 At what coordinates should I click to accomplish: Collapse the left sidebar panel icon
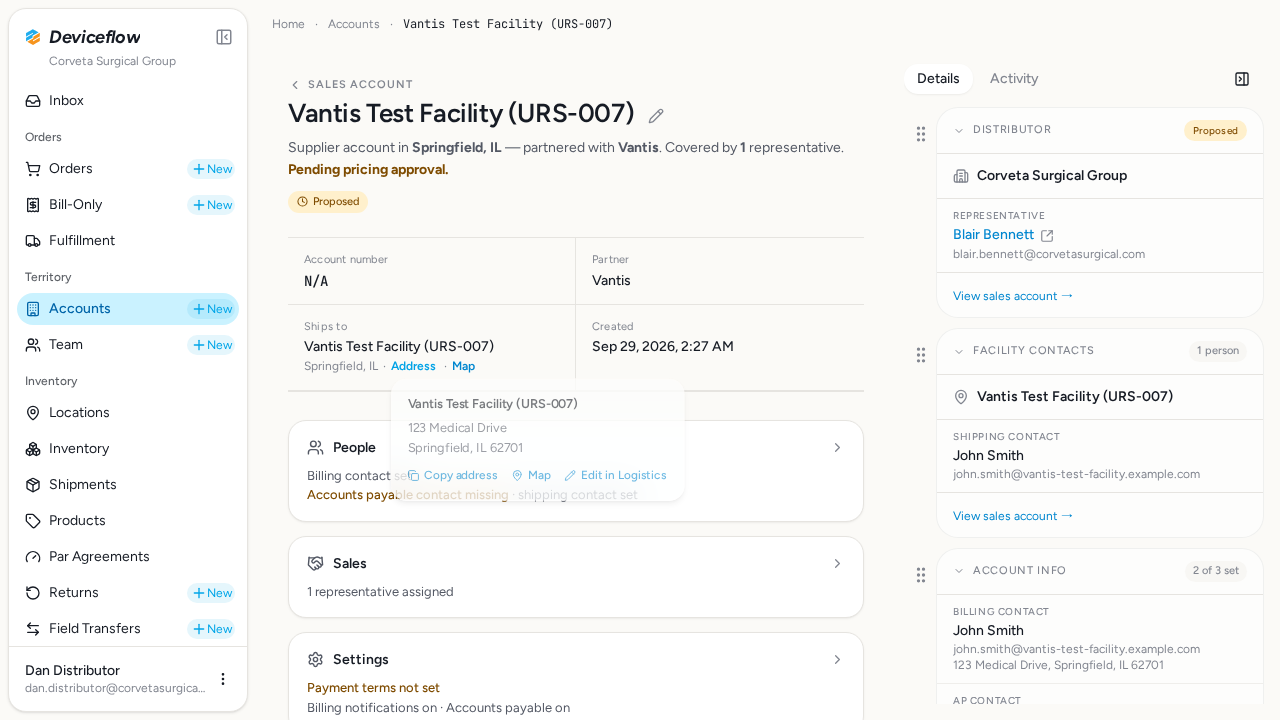(224, 37)
